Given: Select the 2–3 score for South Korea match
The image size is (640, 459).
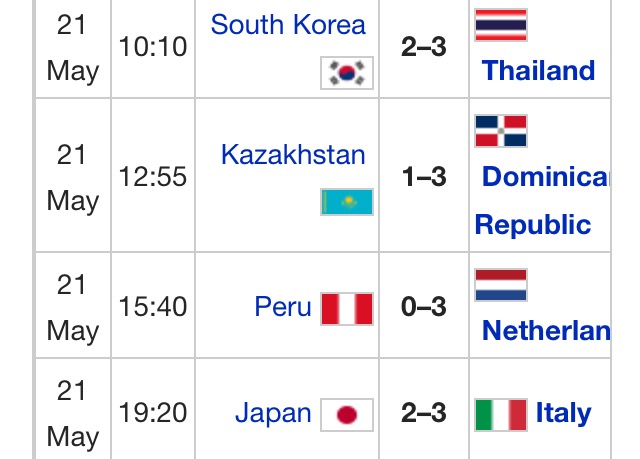Looking at the screenshot, I should [x=424, y=47].
